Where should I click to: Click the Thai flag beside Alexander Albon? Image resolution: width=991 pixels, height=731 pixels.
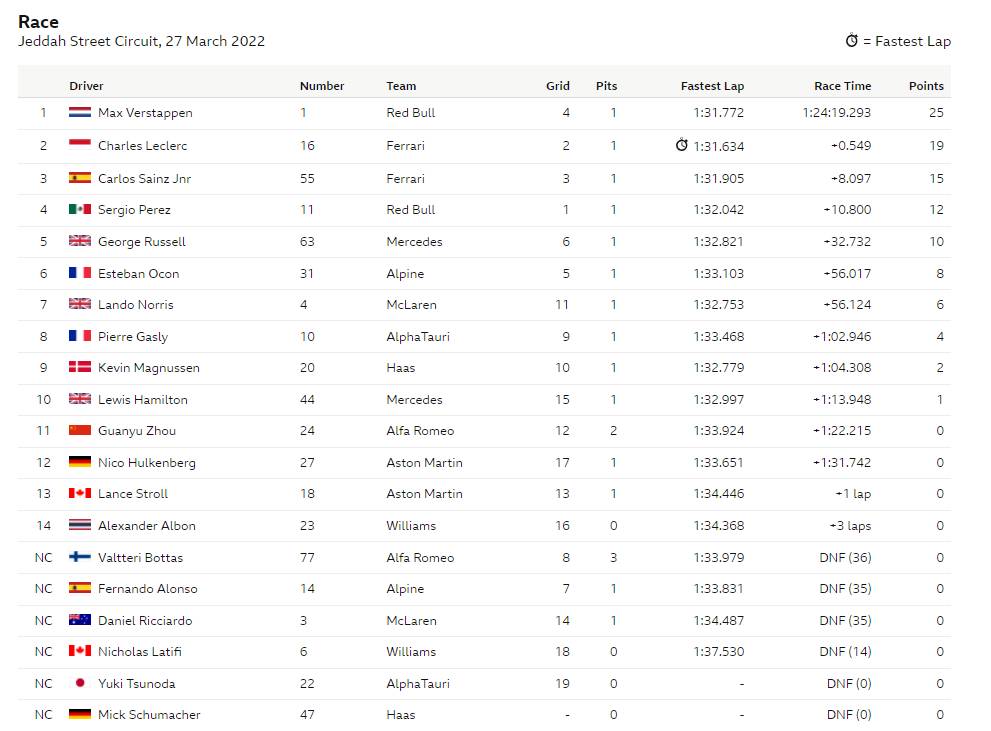click(80, 524)
